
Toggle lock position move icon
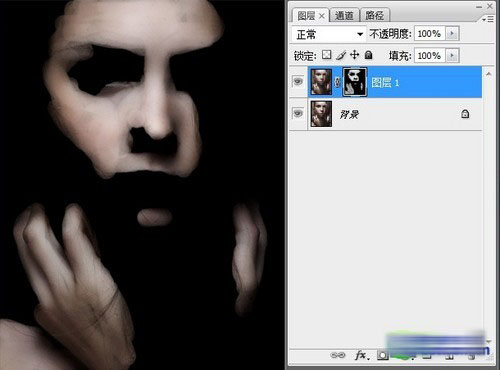[x=354, y=55]
